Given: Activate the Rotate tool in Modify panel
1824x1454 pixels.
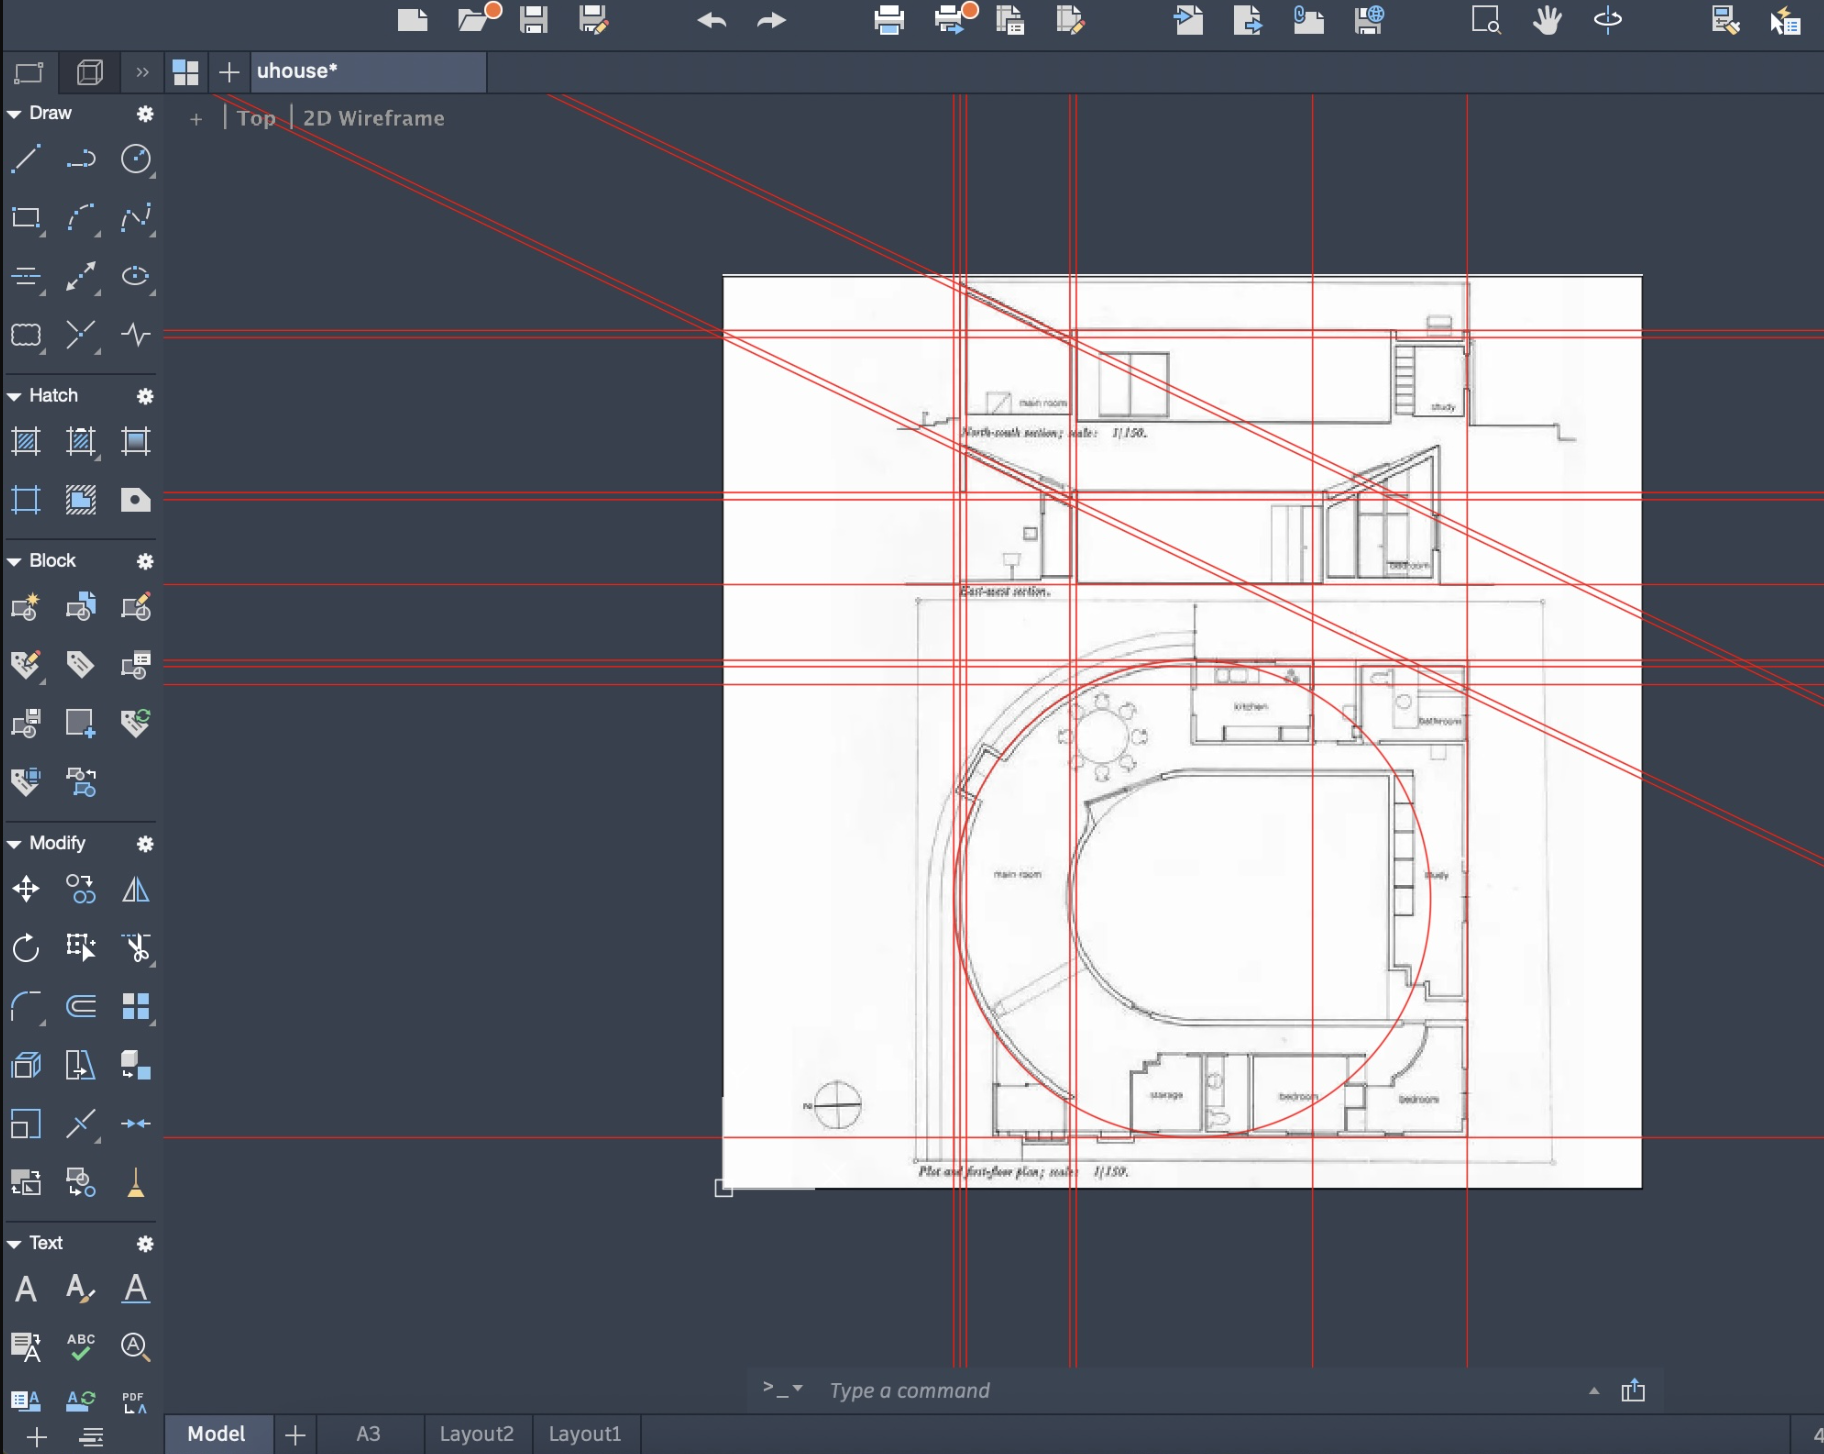Looking at the screenshot, I should point(26,947).
